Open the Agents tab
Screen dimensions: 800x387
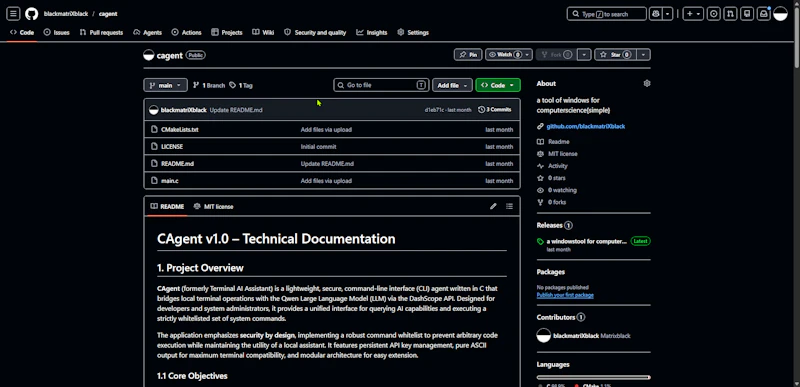tap(147, 32)
